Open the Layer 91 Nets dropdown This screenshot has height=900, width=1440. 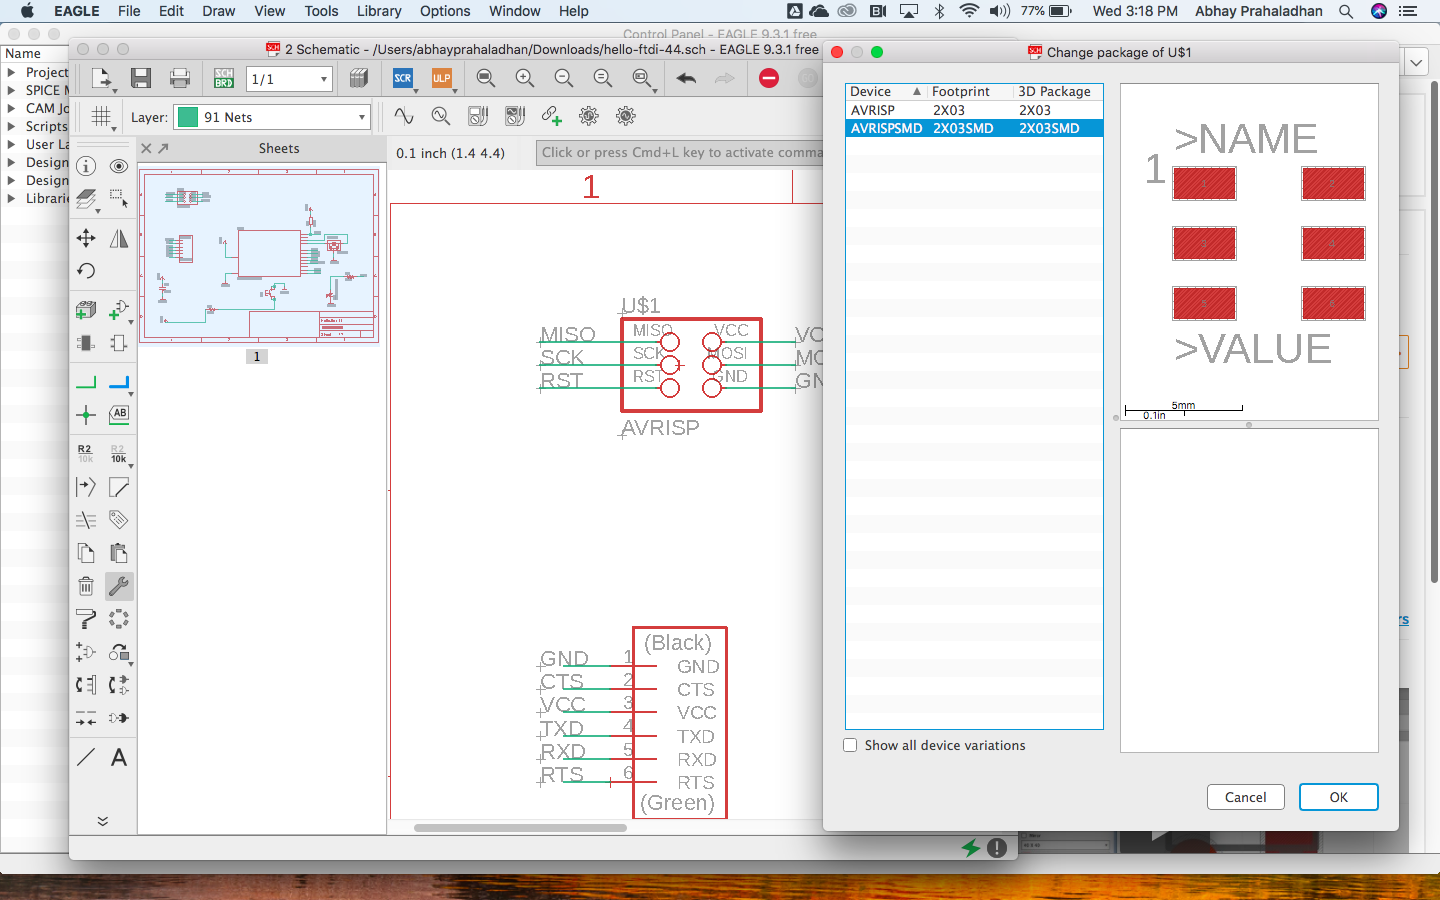point(272,117)
